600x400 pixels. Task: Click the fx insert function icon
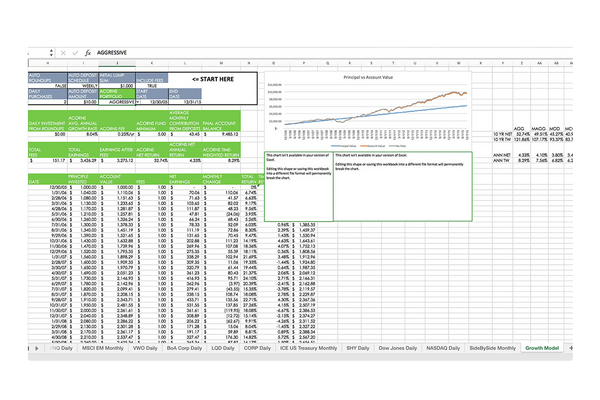87,52
